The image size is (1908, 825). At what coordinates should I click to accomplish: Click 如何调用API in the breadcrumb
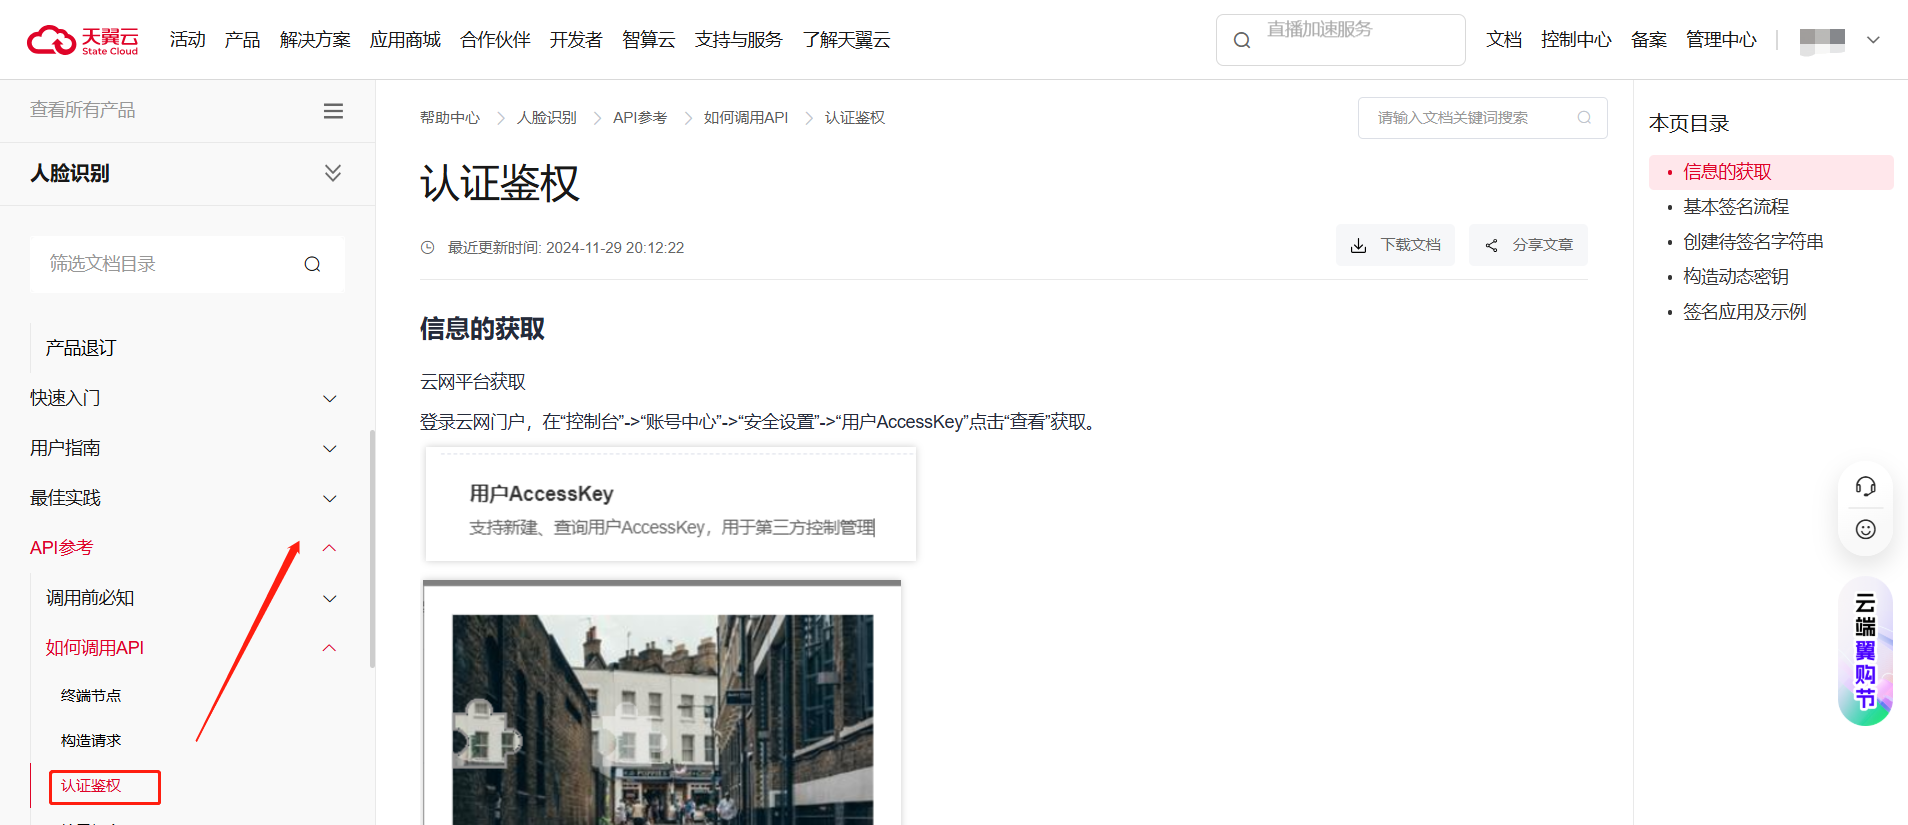[x=746, y=118]
